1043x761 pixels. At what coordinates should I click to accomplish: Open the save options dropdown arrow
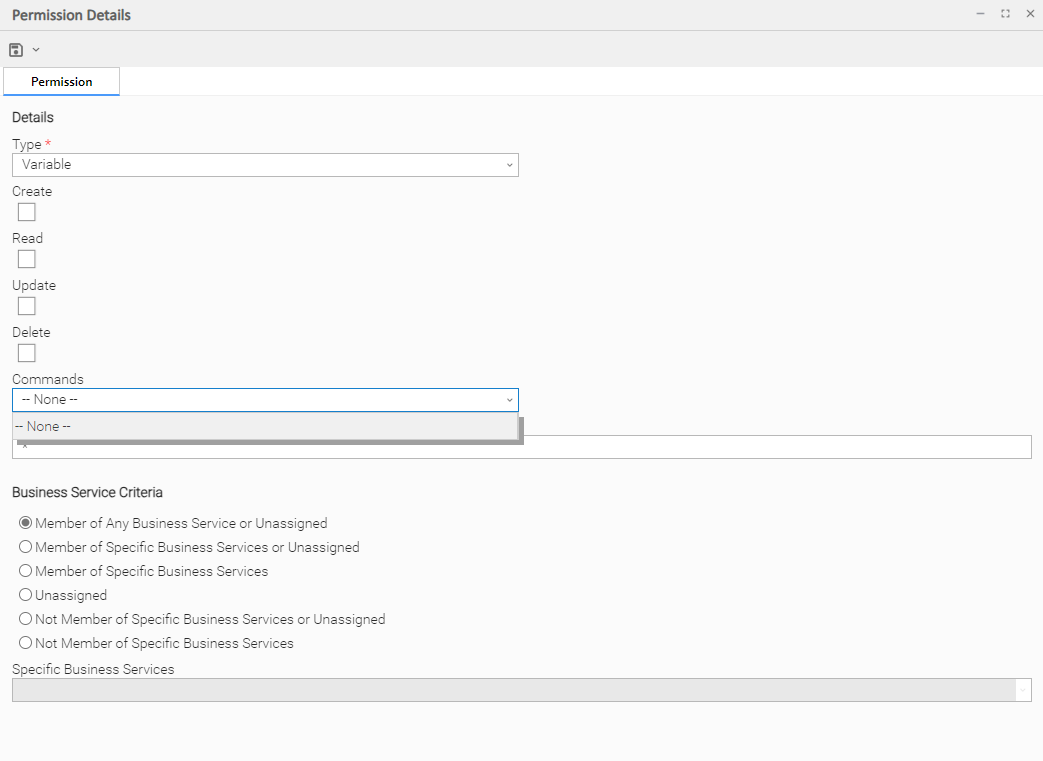point(36,50)
